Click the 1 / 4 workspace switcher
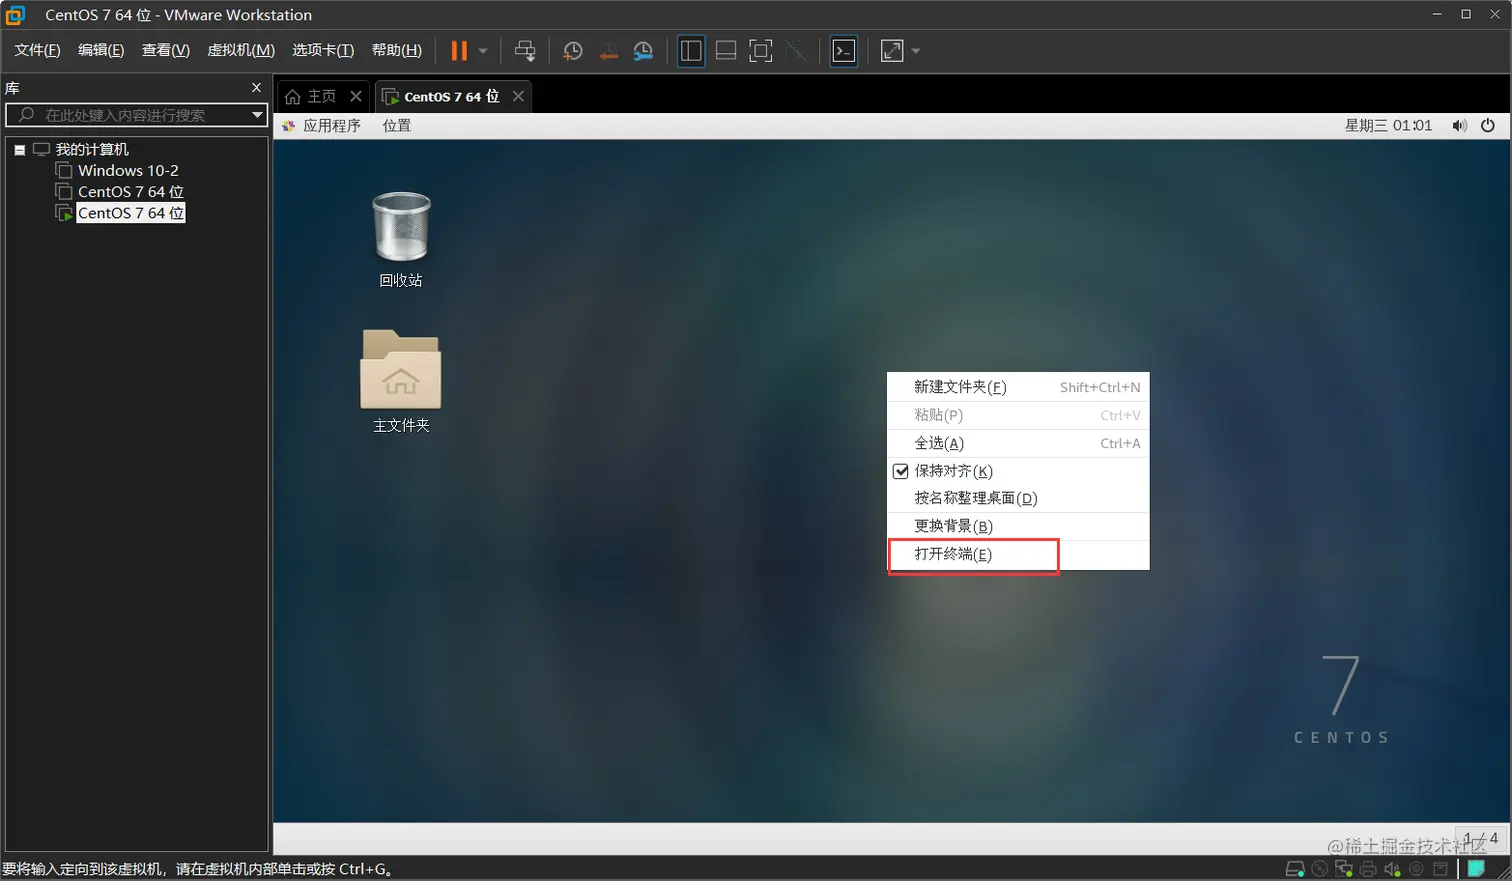 (x=1481, y=838)
